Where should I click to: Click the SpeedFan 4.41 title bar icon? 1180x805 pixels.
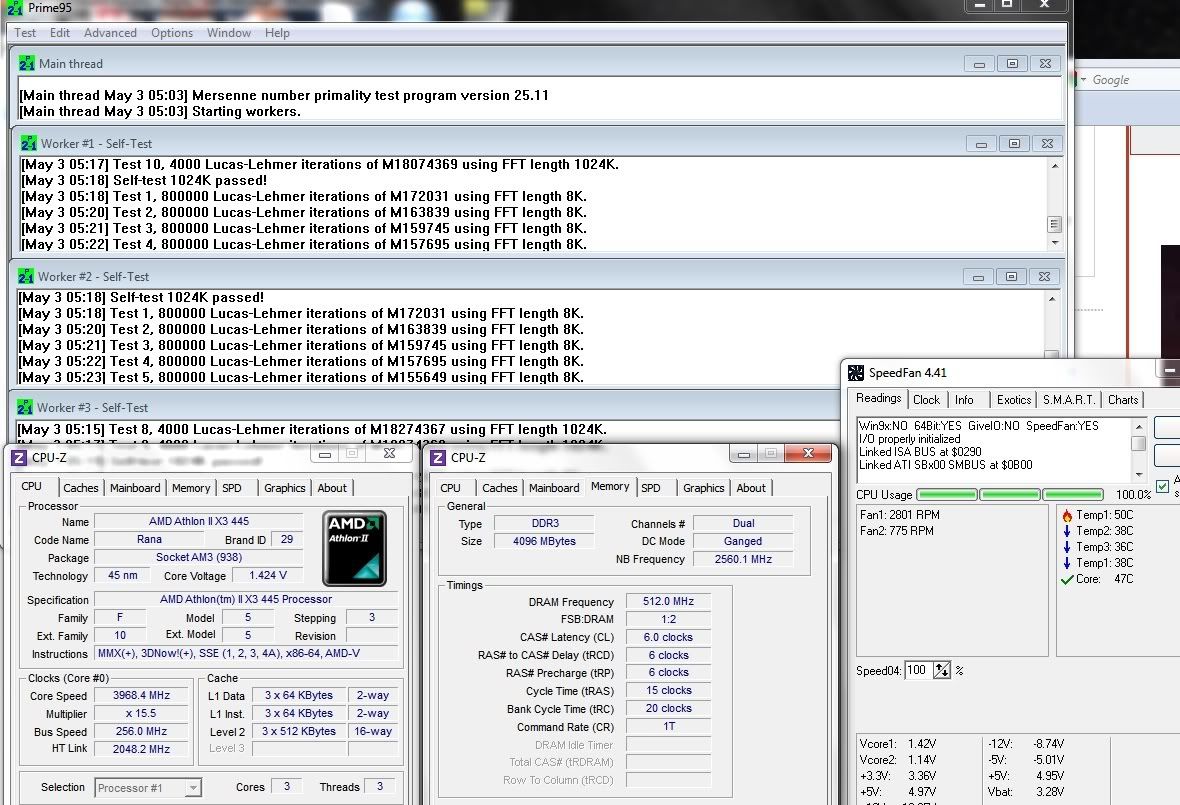(856, 372)
